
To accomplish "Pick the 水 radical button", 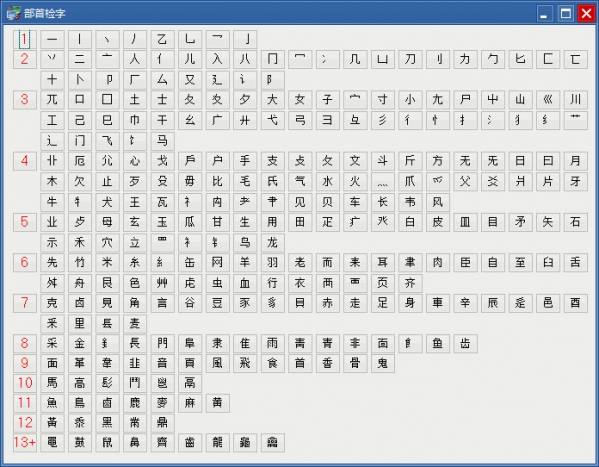I will coord(327,181).
